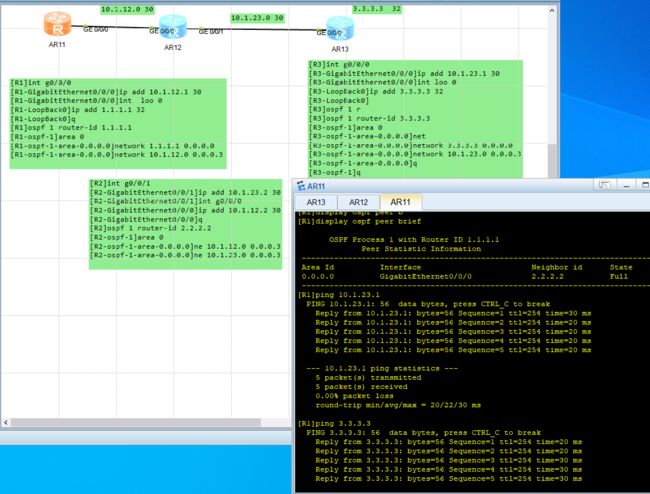Screen dimensions: 650x494
Task: Click the '[R1]ping 3.3.3.3' command line
Action: click(x=334, y=424)
